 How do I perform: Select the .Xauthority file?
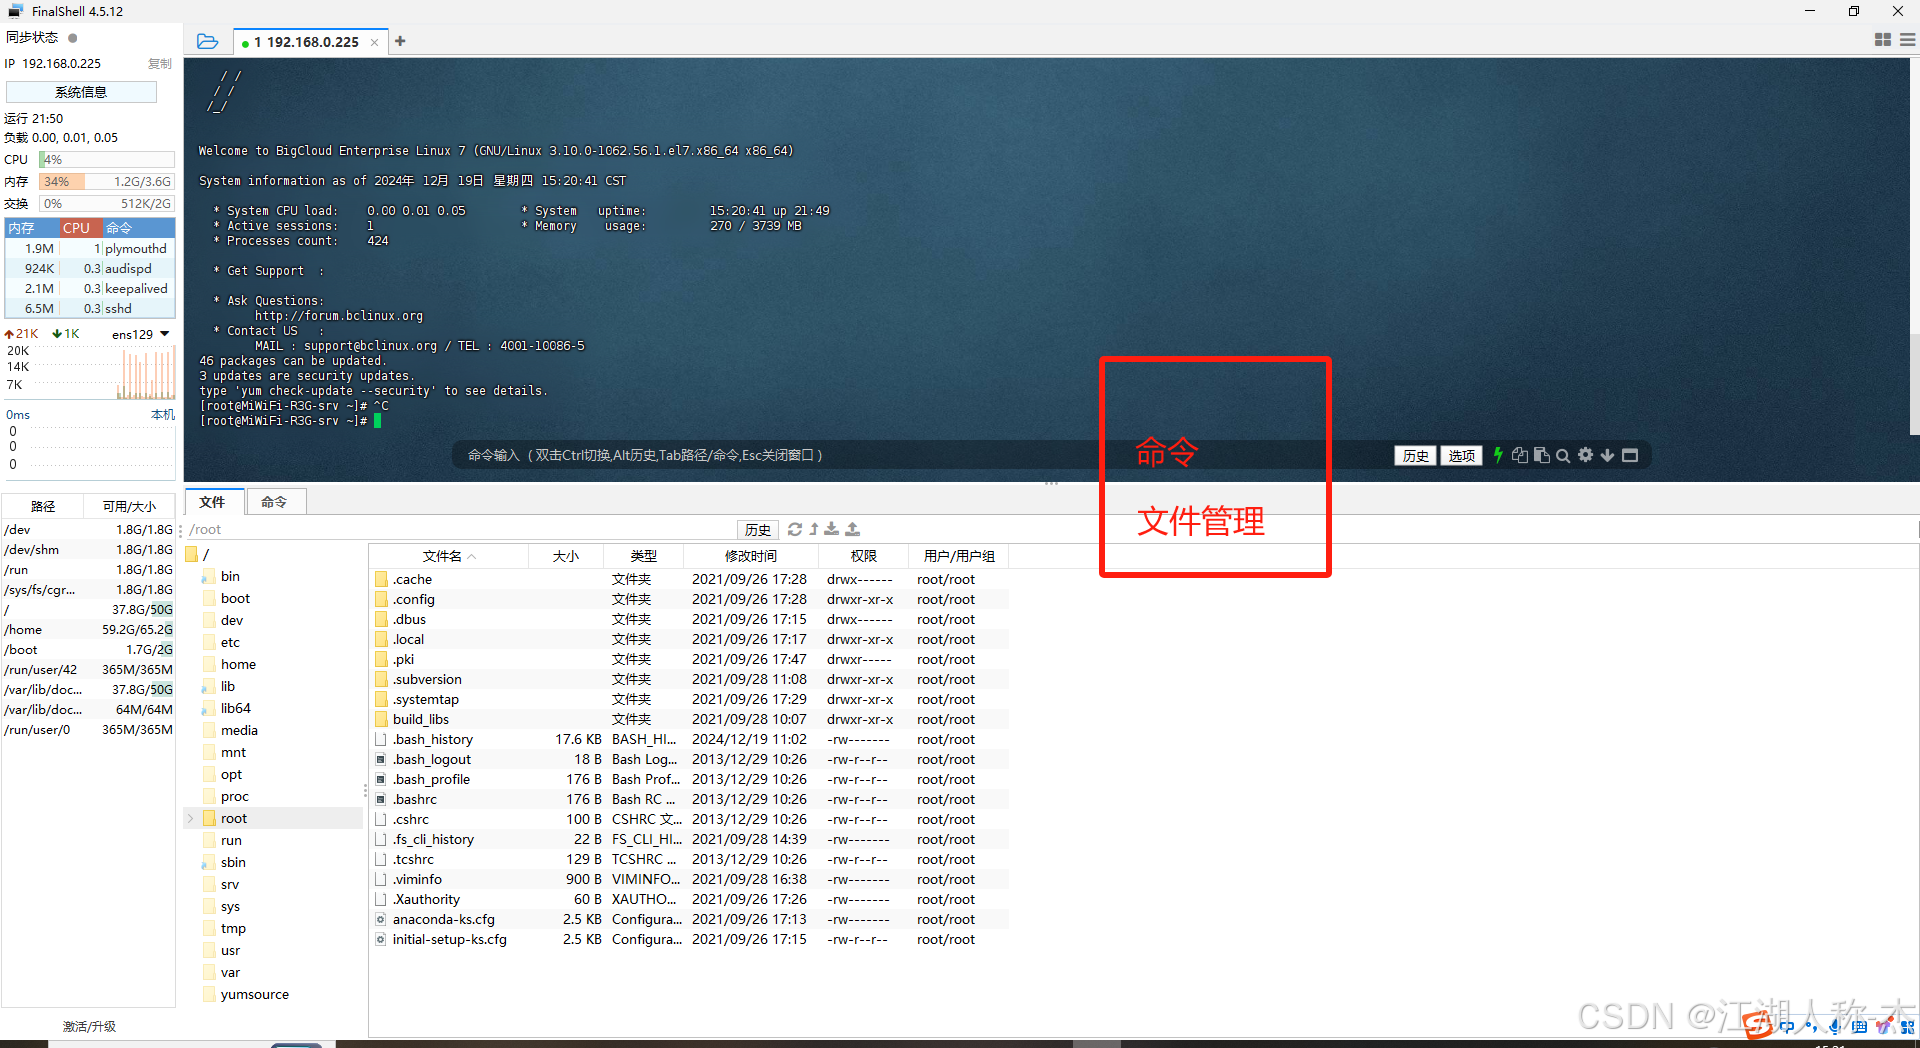click(689, 899)
